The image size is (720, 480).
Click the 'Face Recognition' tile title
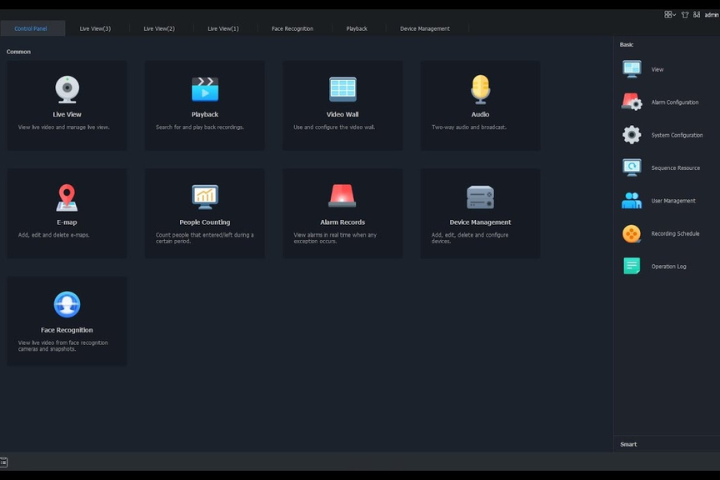pyautogui.click(x=67, y=330)
